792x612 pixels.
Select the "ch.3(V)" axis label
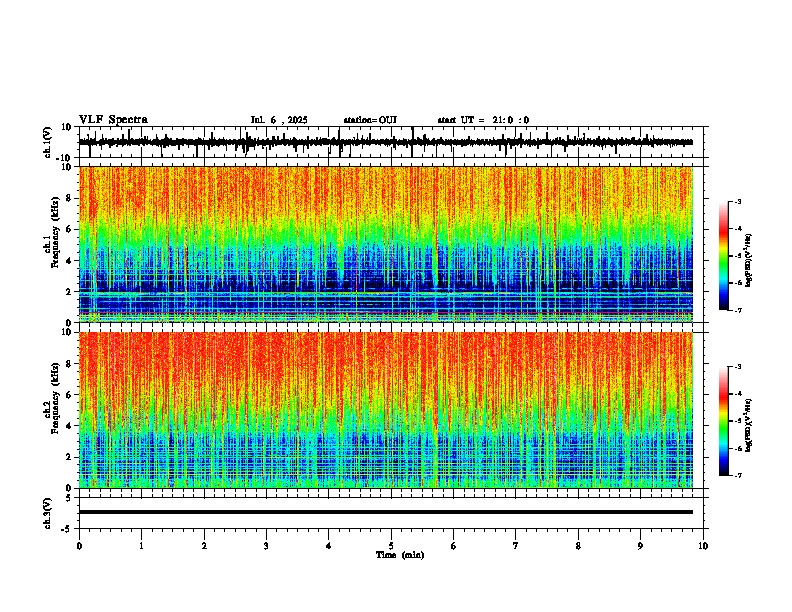pyautogui.click(x=47, y=513)
